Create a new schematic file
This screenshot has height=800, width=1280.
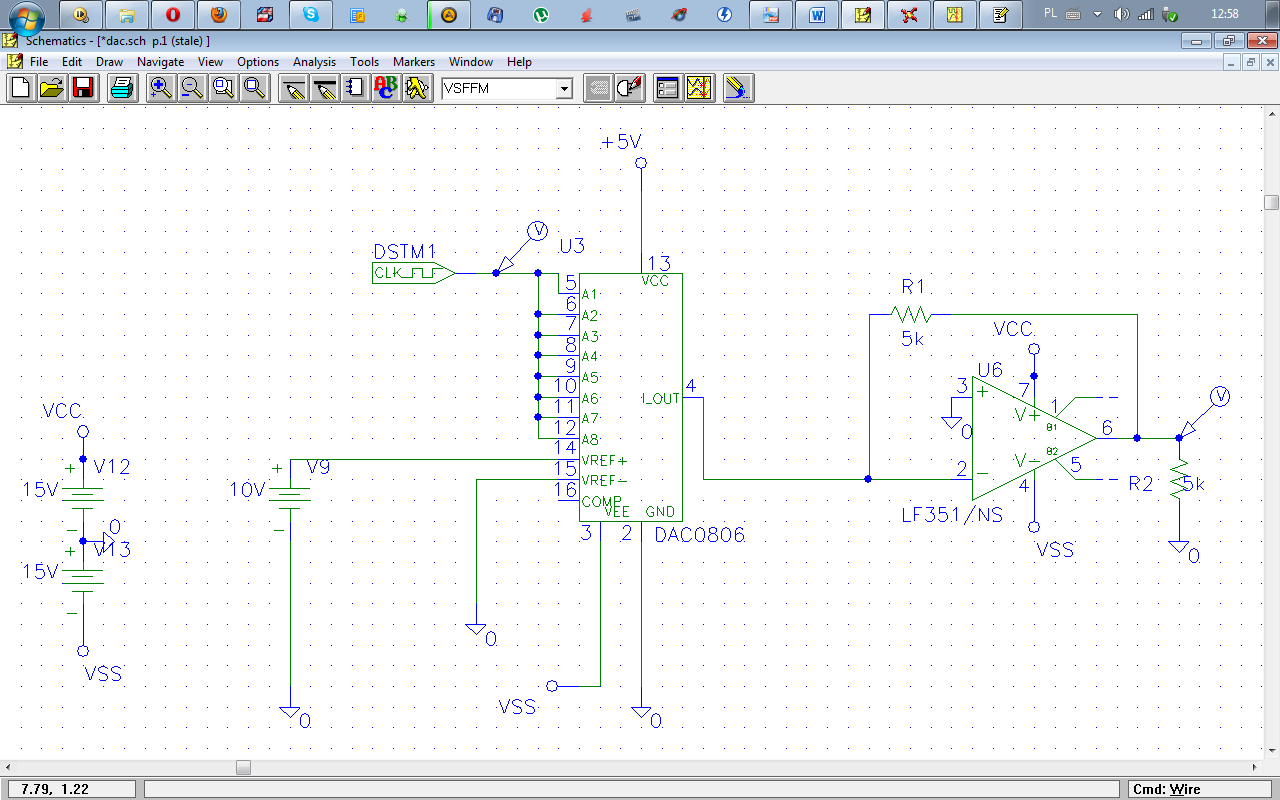[x=20, y=88]
